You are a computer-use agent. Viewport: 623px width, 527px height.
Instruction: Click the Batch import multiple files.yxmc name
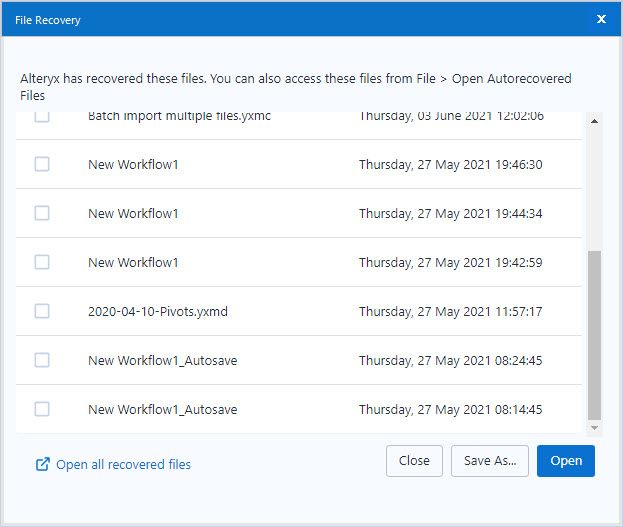pos(179,117)
